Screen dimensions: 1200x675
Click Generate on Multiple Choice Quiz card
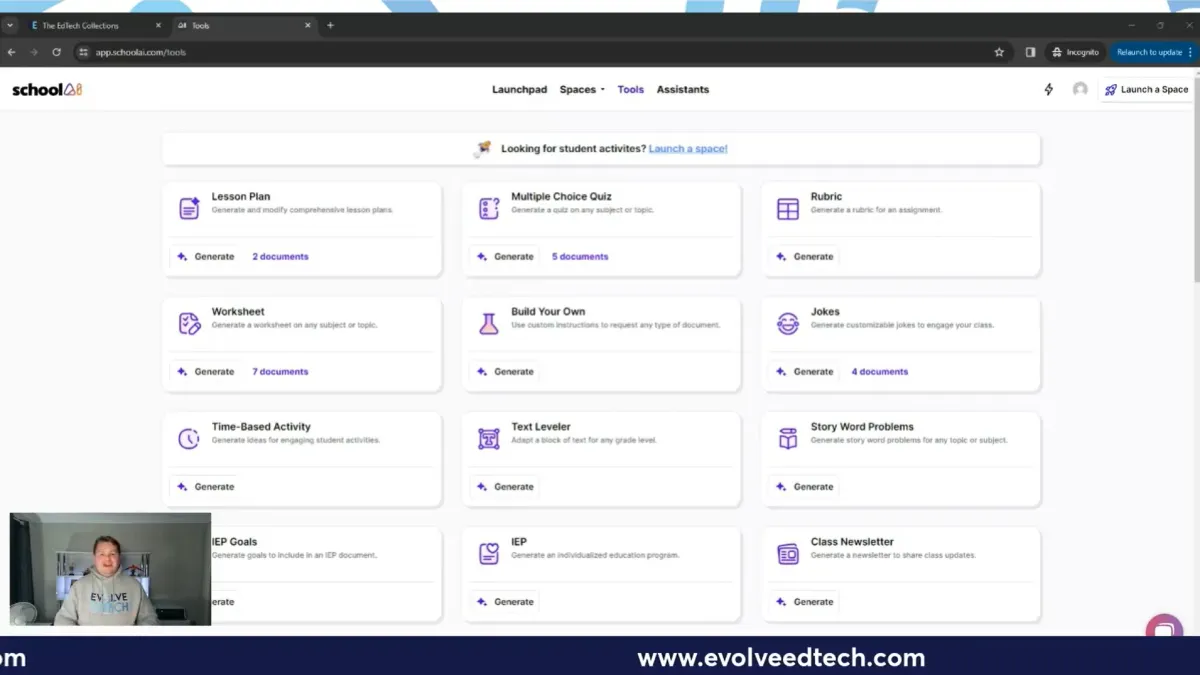point(505,256)
